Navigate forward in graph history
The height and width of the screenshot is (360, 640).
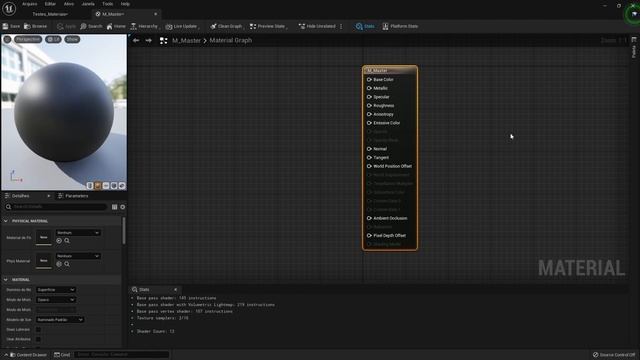[x=149, y=40]
